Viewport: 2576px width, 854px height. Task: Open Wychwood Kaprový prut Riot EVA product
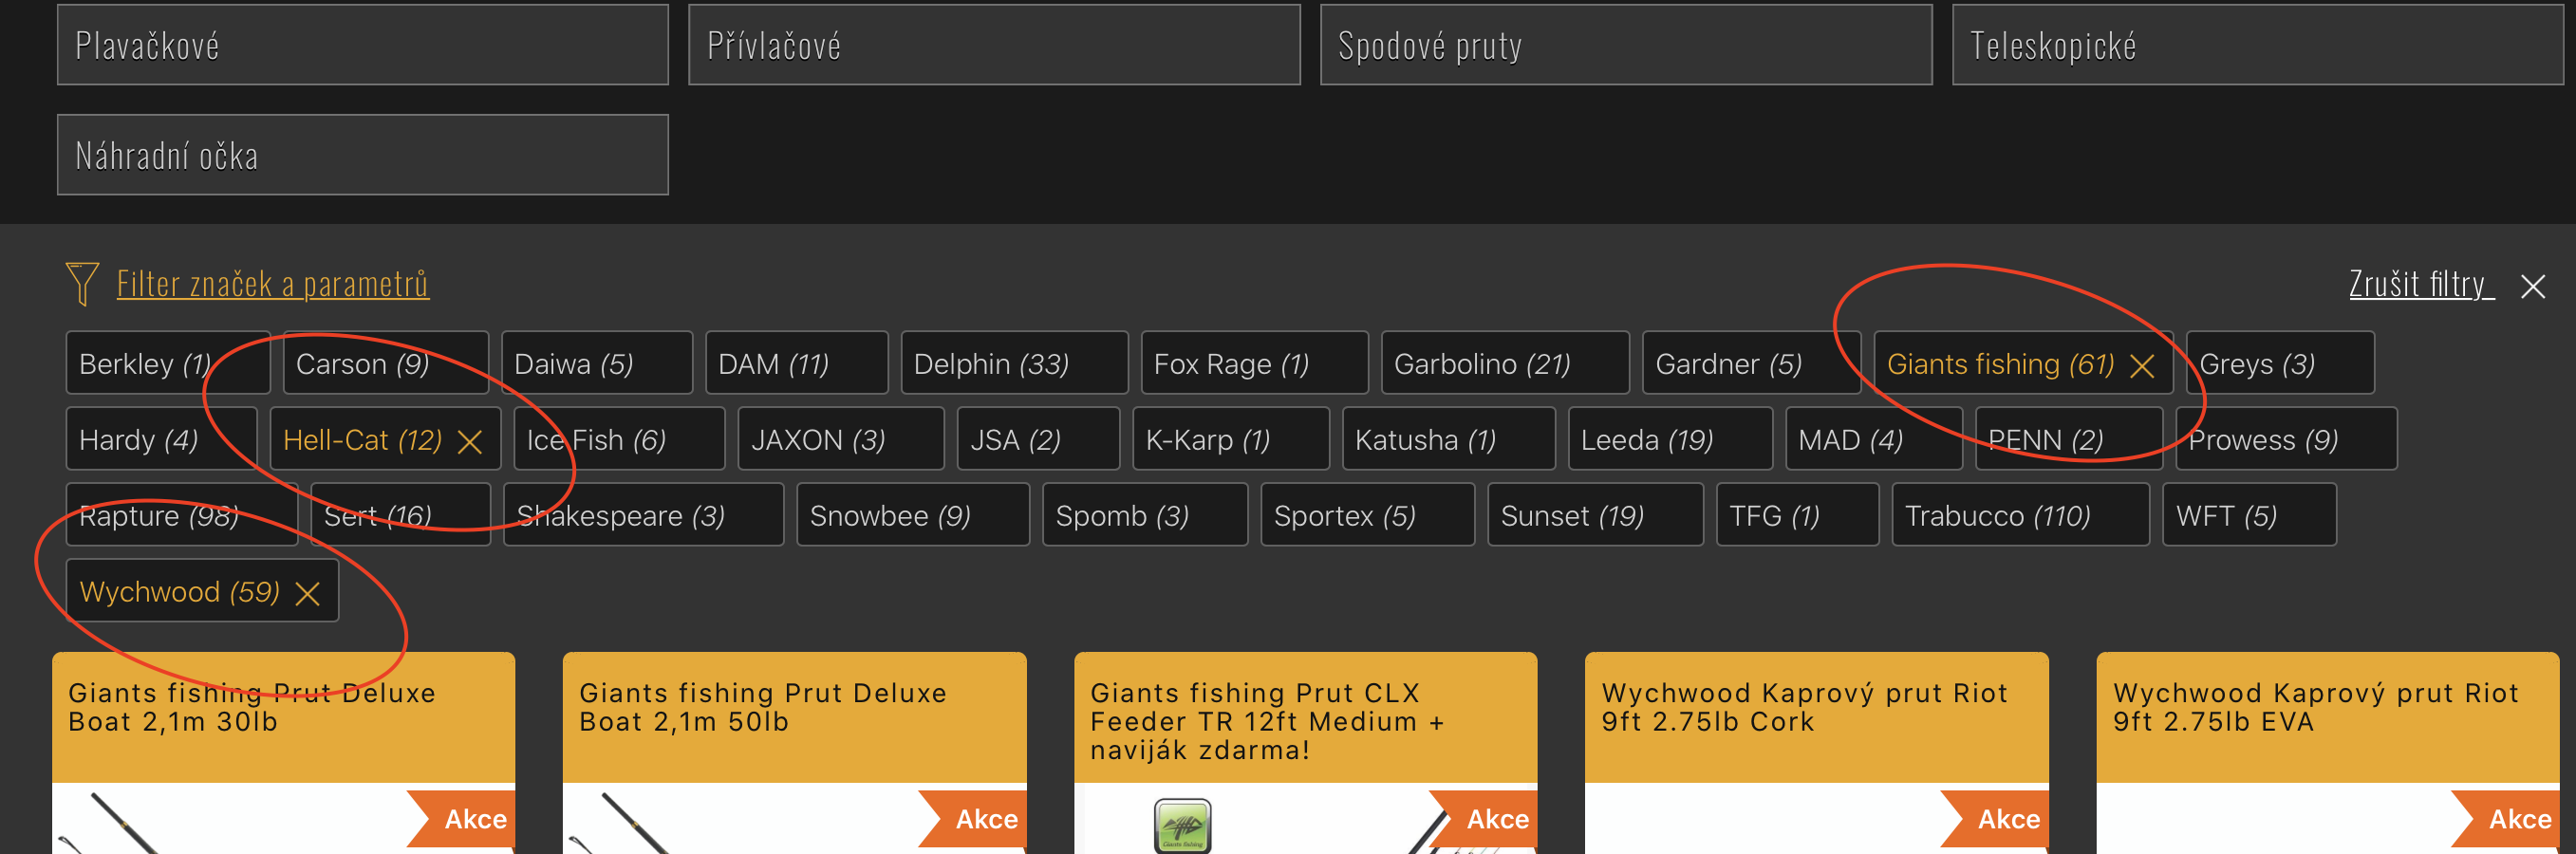(x=2315, y=707)
